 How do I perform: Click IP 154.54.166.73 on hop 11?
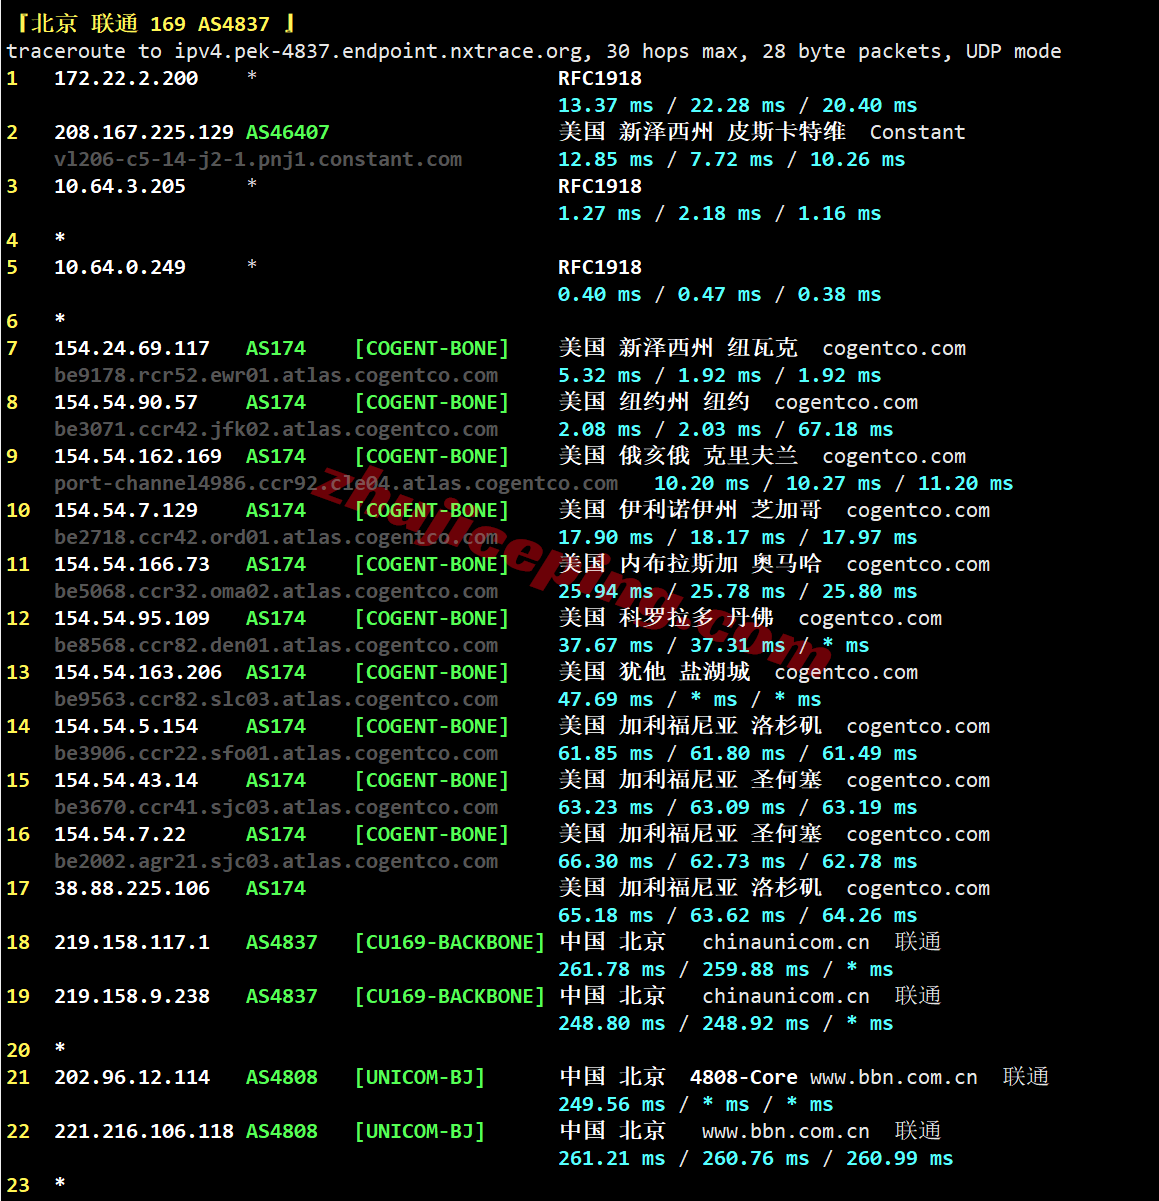[132, 564]
